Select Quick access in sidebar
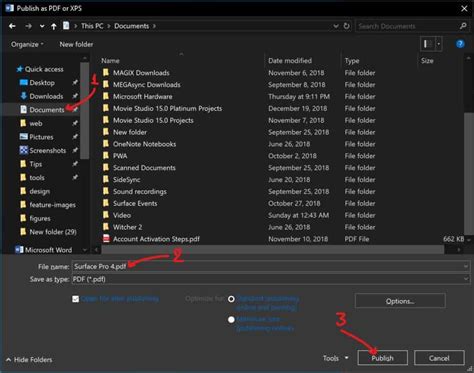This screenshot has width=474, height=373. tap(40, 69)
